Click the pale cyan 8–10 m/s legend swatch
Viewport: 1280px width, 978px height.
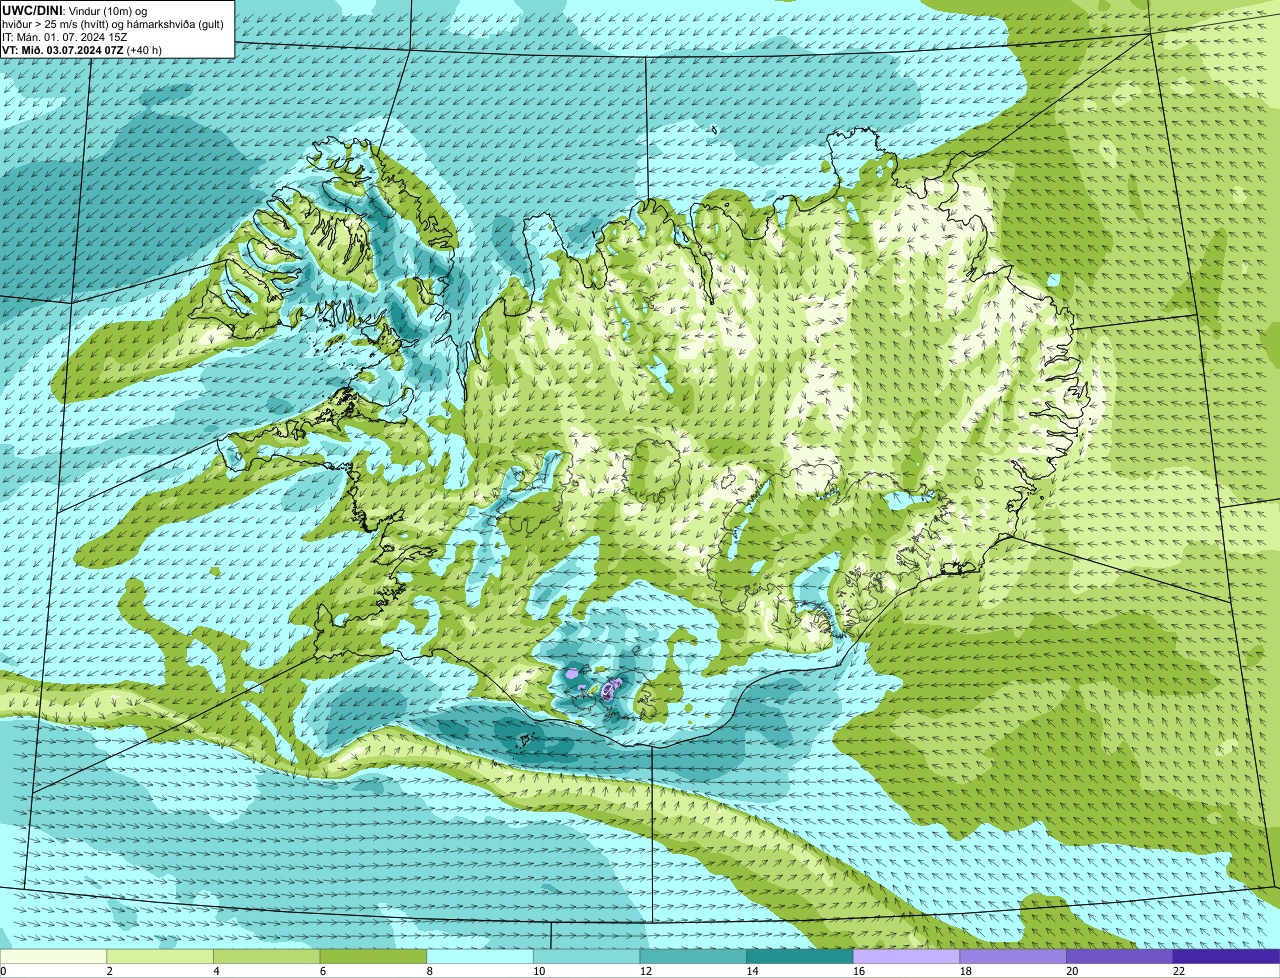pyautogui.click(x=480, y=957)
